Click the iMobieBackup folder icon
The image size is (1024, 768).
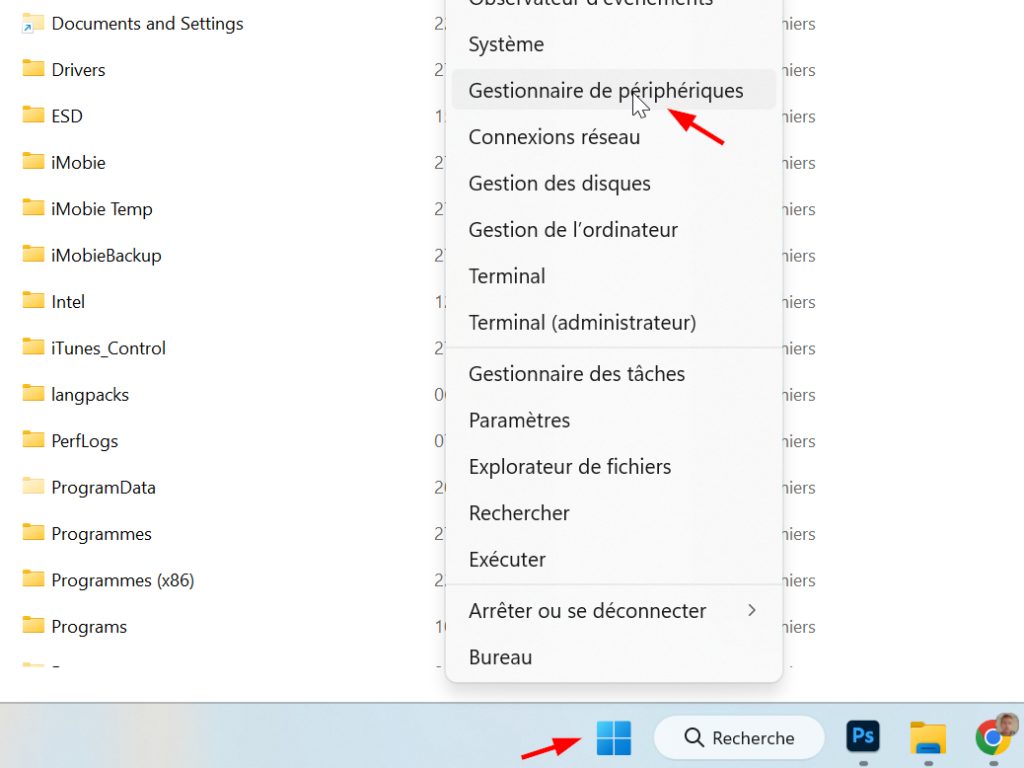pos(33,254)
